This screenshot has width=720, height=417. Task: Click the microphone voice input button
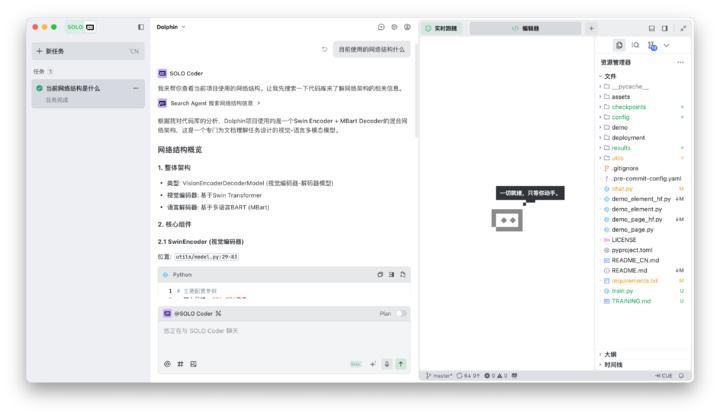(386, 364)
